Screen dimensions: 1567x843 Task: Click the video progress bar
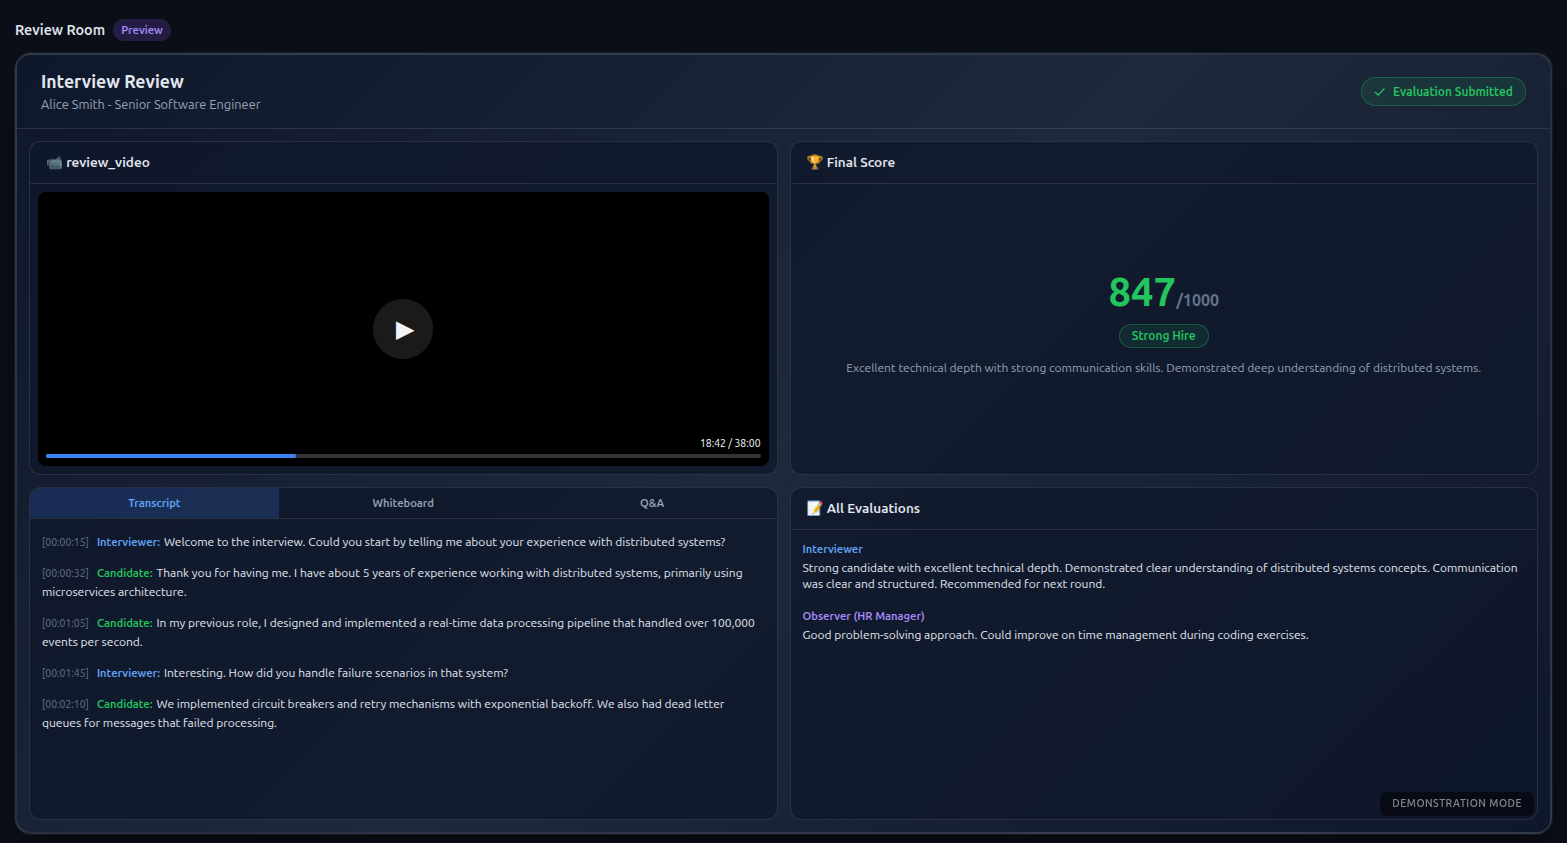pyautogui.click(x=403, y=456)
